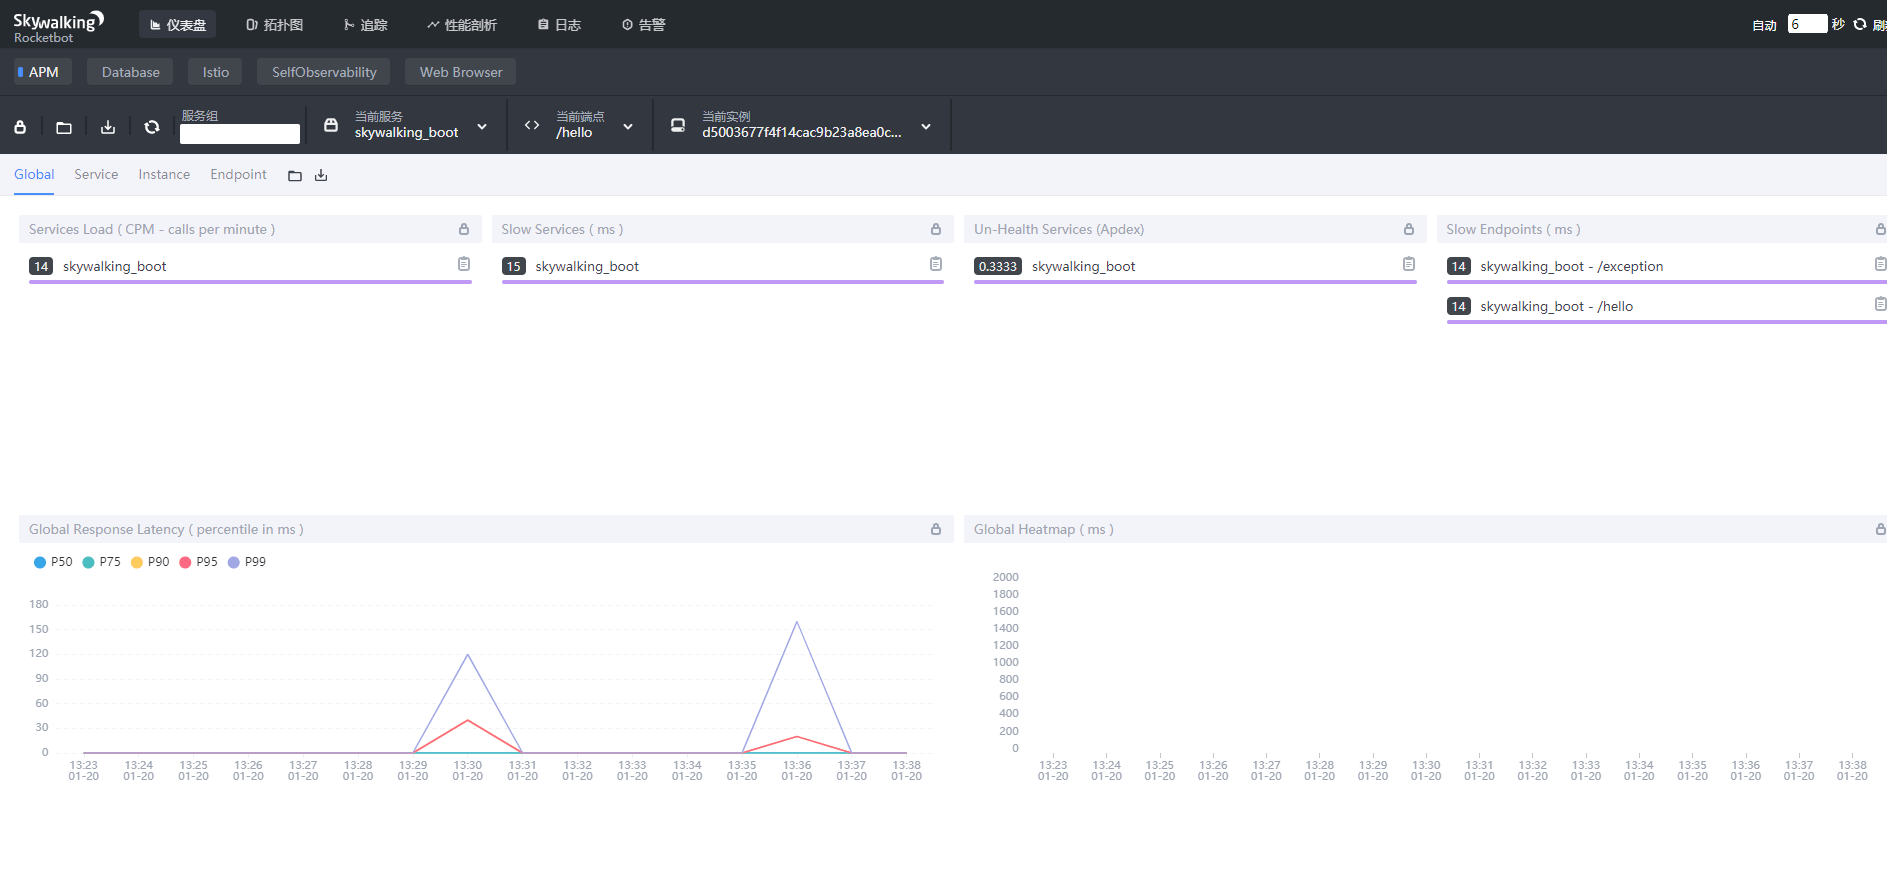This screenshot has height=887, width=1887.
Task: Focus the 服务组 service group input
Action: 240,134
